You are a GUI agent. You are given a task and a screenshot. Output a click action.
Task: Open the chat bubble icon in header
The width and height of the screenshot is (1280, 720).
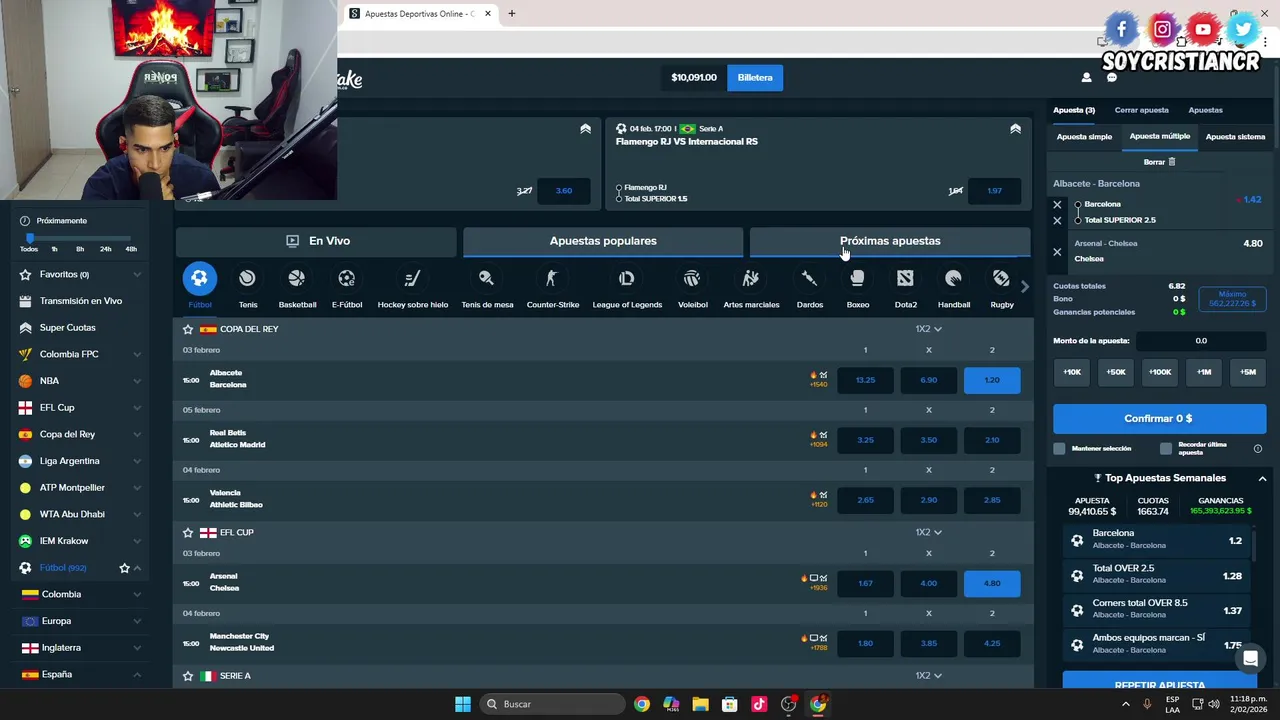tap(1111, 77)
